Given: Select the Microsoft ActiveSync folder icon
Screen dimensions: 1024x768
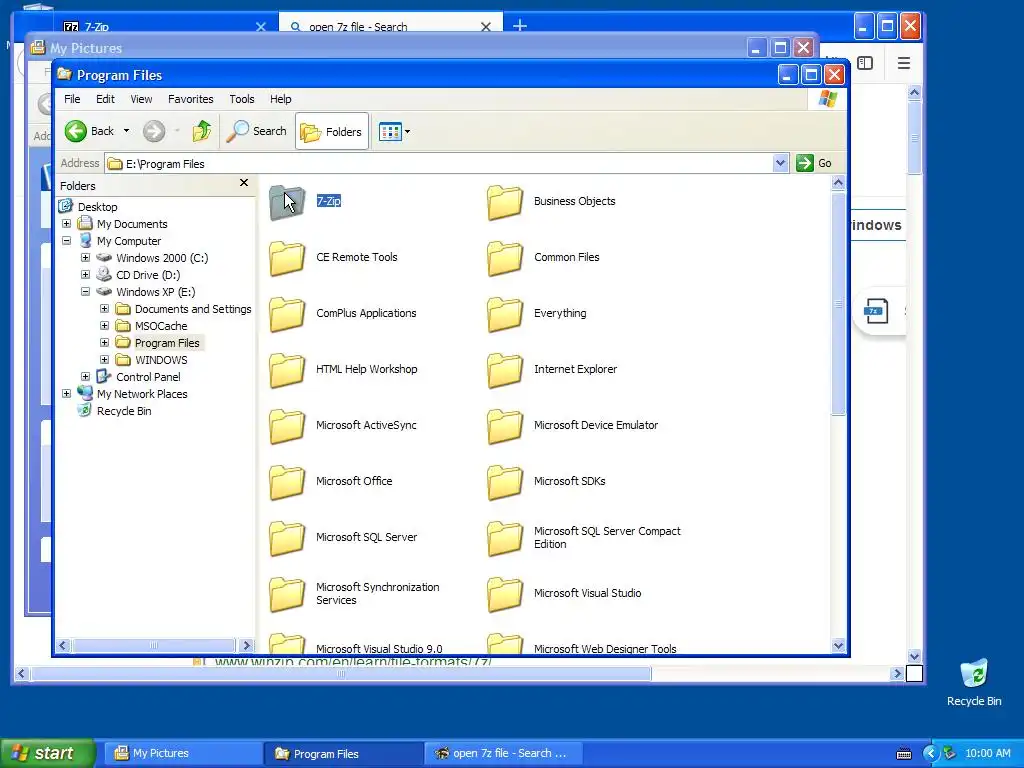Looking at the screenshot, I should pos(287,426).
